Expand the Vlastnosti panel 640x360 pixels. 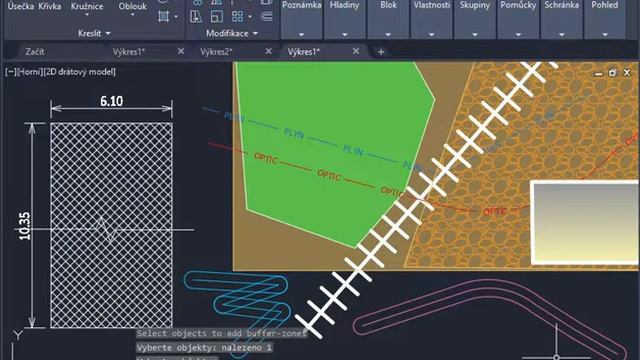pos(431,35)
